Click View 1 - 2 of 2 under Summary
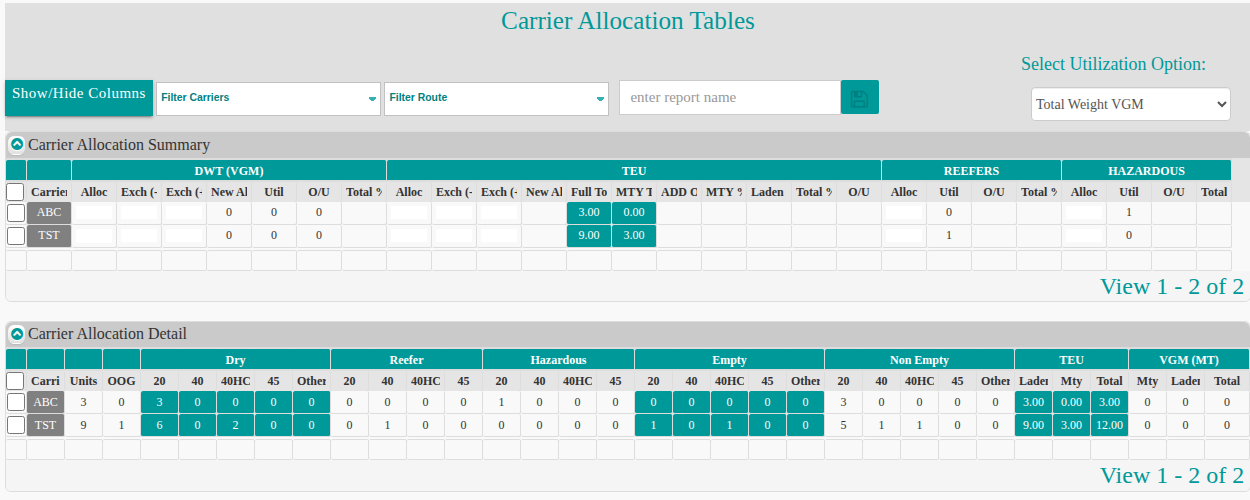Image resolution: width=1250 pixels, height=500 pixels. (x=1172, y=287)
